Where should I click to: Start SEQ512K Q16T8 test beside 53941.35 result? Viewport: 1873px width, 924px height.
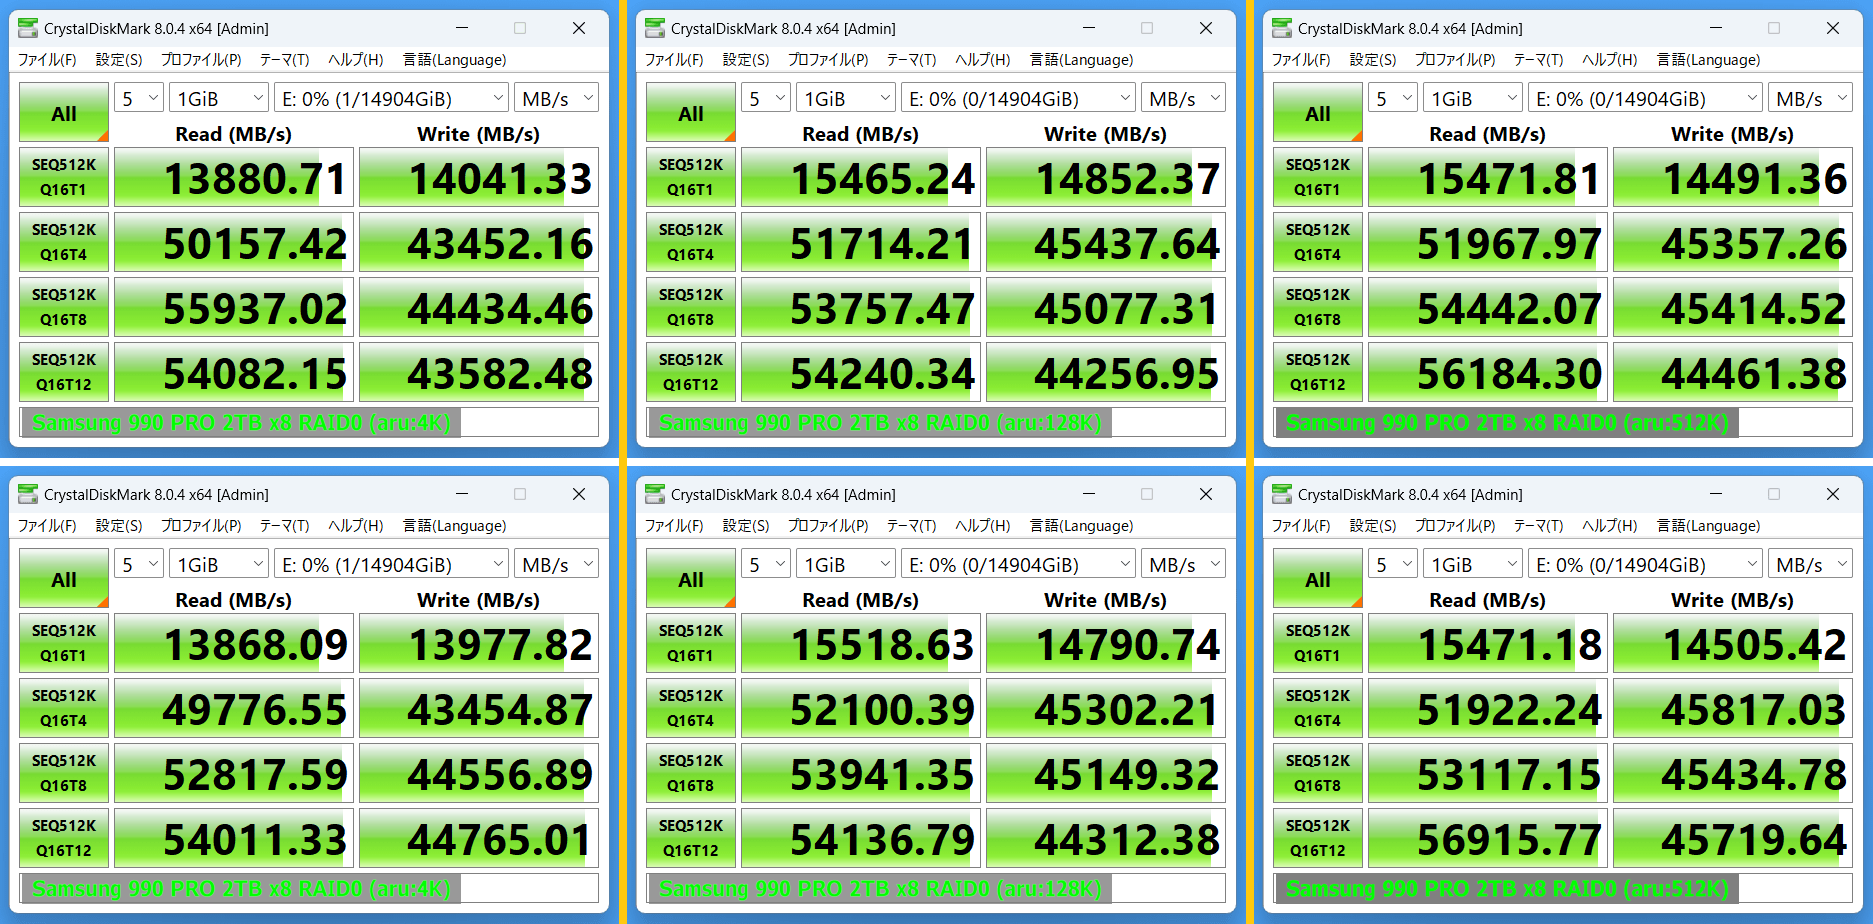[x=691, y=773]
